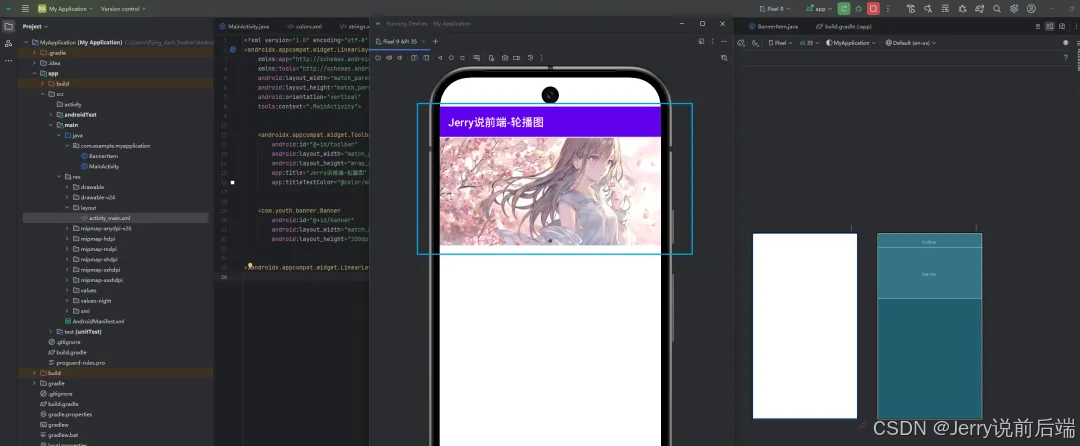Click the banner block in blueprint preview

pos(930,273)
